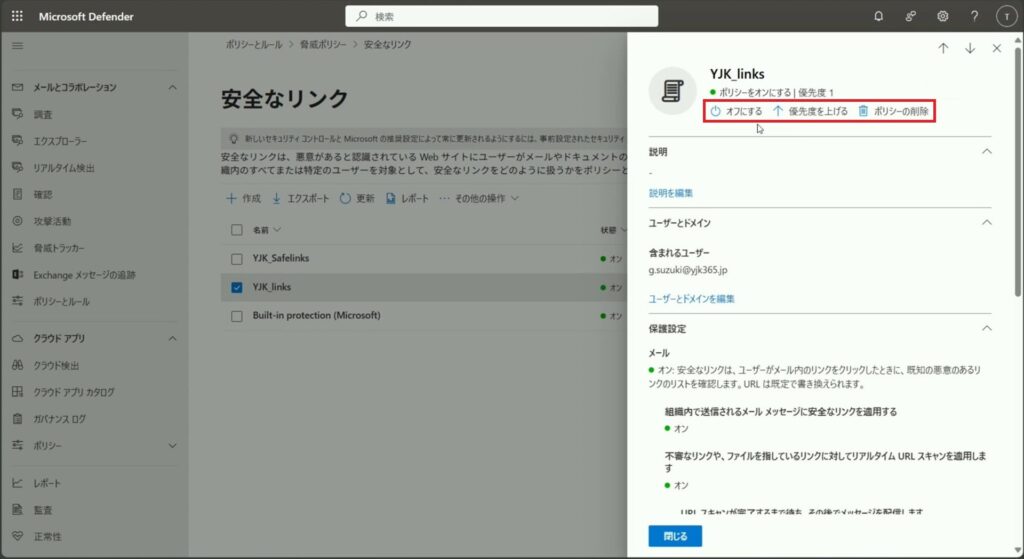
Task: Go to next item with down arrow
Action: (970, 48)
